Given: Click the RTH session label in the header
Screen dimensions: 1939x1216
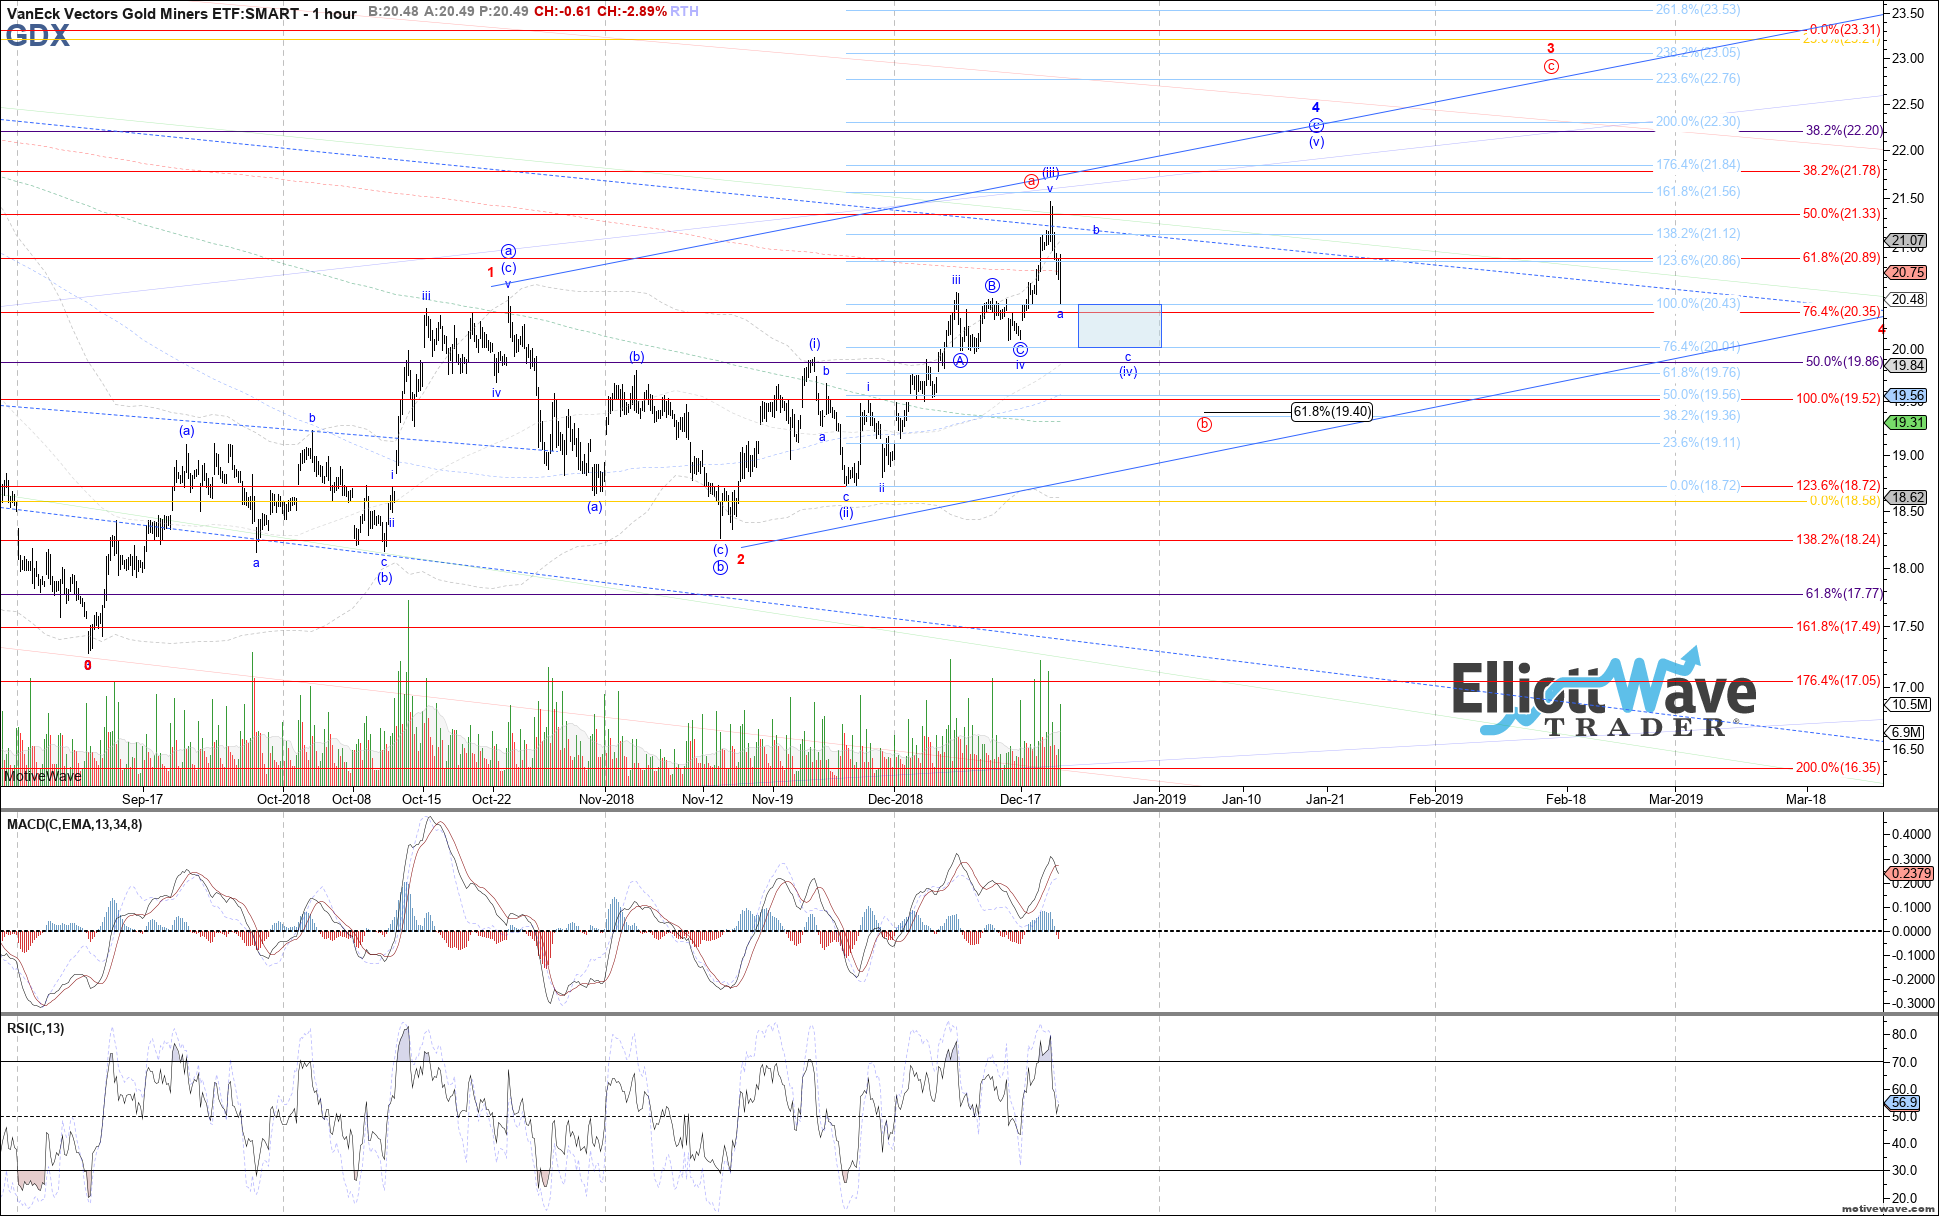Looking at the screenshot, I should click(685, 11).
